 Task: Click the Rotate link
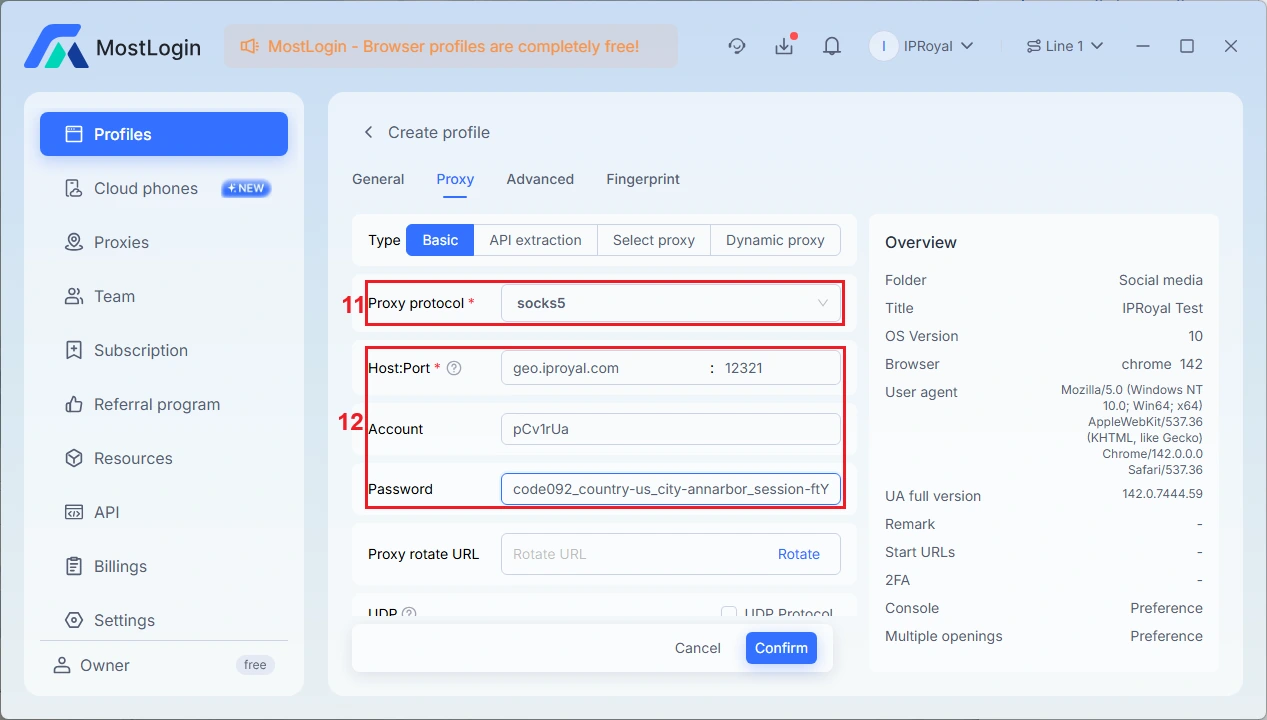[x=799, y=554]
